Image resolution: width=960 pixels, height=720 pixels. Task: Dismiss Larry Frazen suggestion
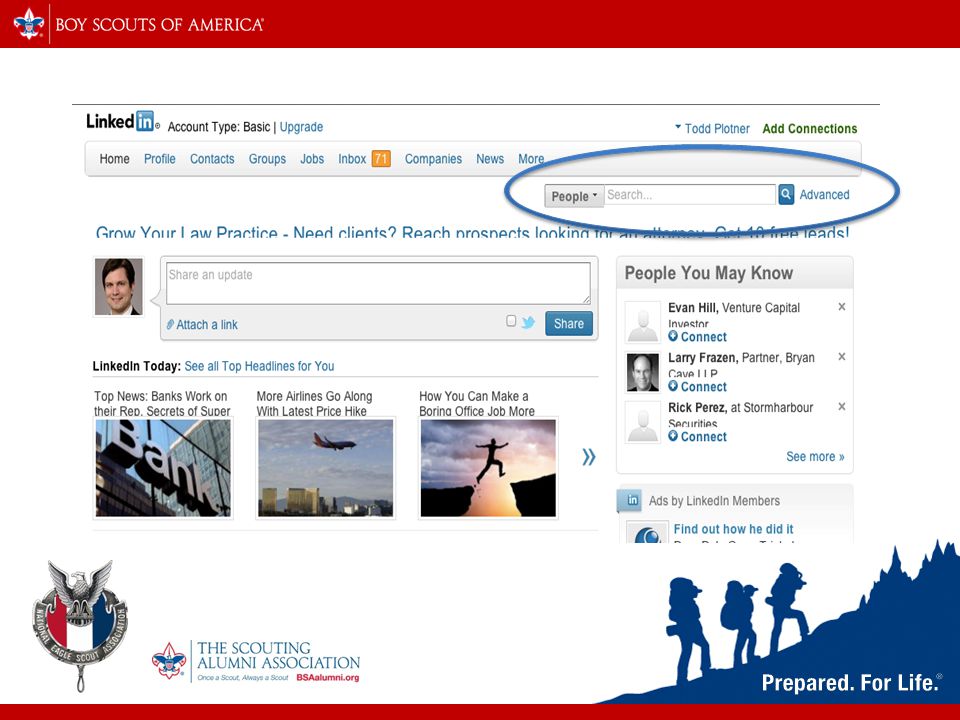[x=842, y=356]
